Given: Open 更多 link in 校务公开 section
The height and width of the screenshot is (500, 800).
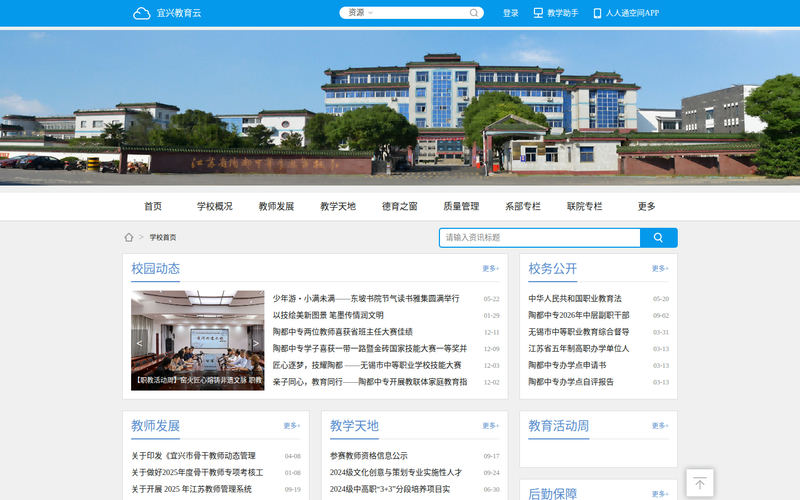Looking at the screenshot, I should pyautogui.click(x=660, y=268).
